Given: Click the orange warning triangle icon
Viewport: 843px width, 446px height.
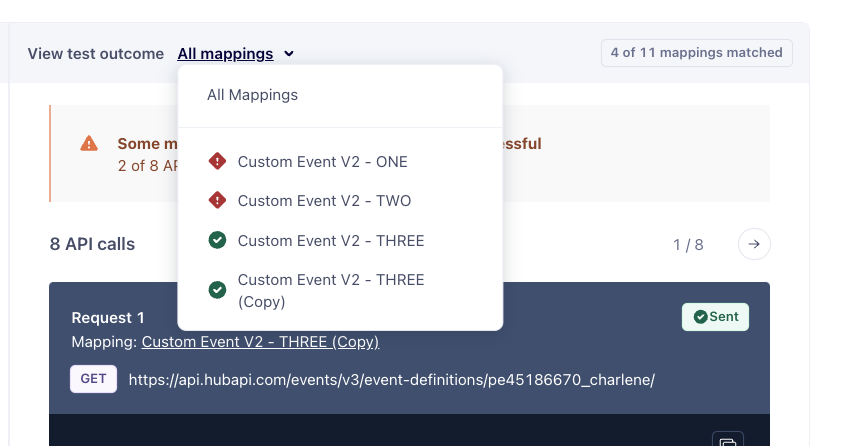Looking at the screenshot, I should (89, 143).
